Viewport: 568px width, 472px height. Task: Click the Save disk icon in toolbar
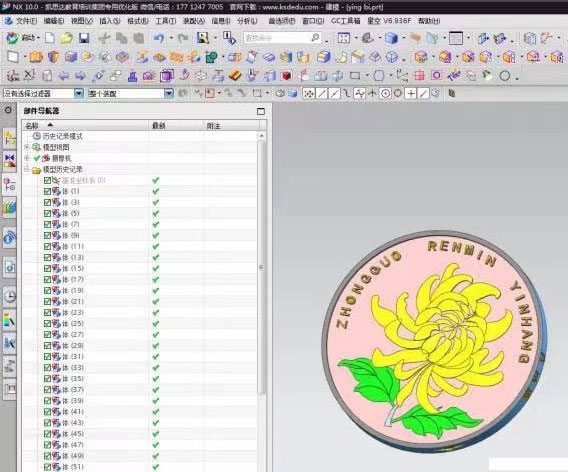[84, 38]
